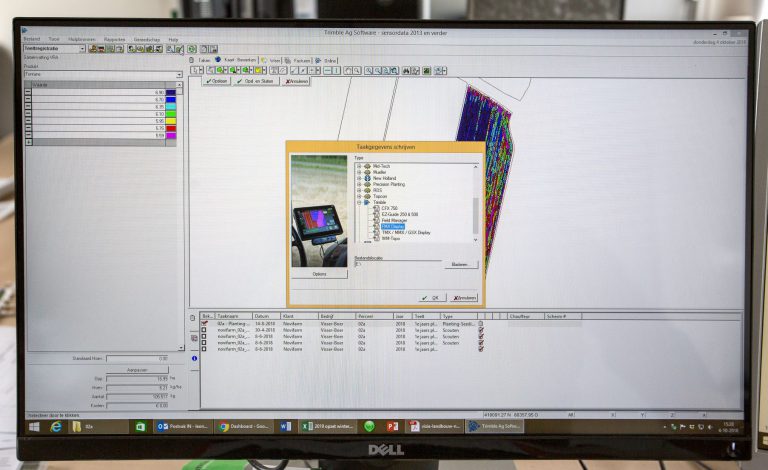768x470 pixels.
Task: Expand the Precision Planting tree node
Action: tap(359, 184)
